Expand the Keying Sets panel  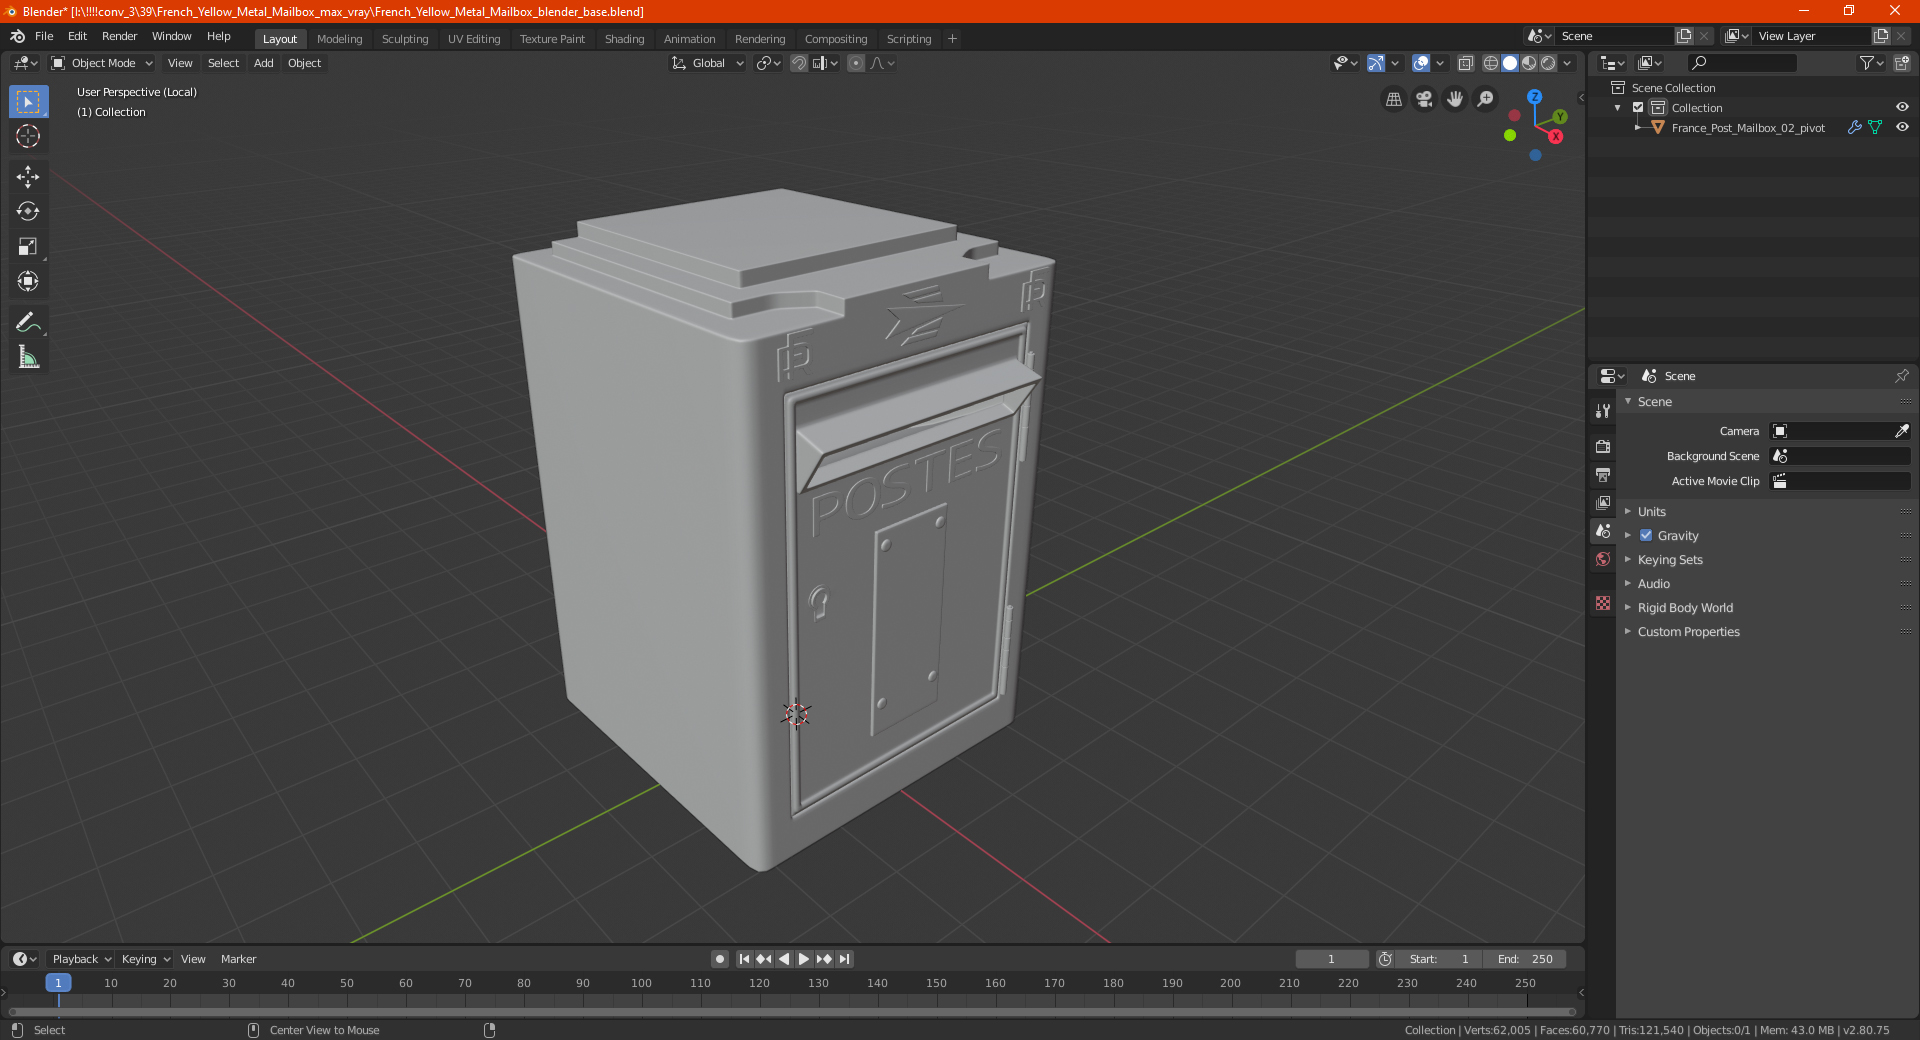[x=1670, y=560]
